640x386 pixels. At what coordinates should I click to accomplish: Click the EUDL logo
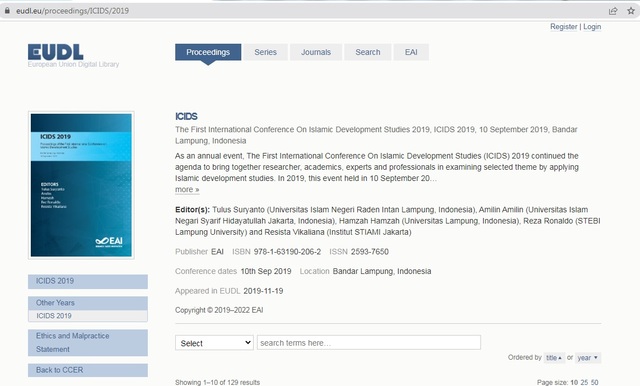(x=56, y=52)
